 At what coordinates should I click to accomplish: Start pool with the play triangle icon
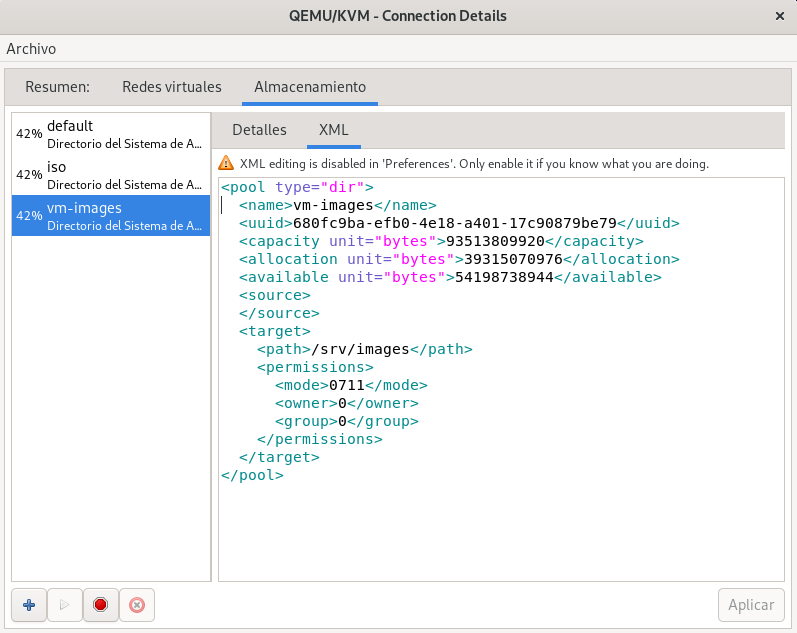coord(65,605)
